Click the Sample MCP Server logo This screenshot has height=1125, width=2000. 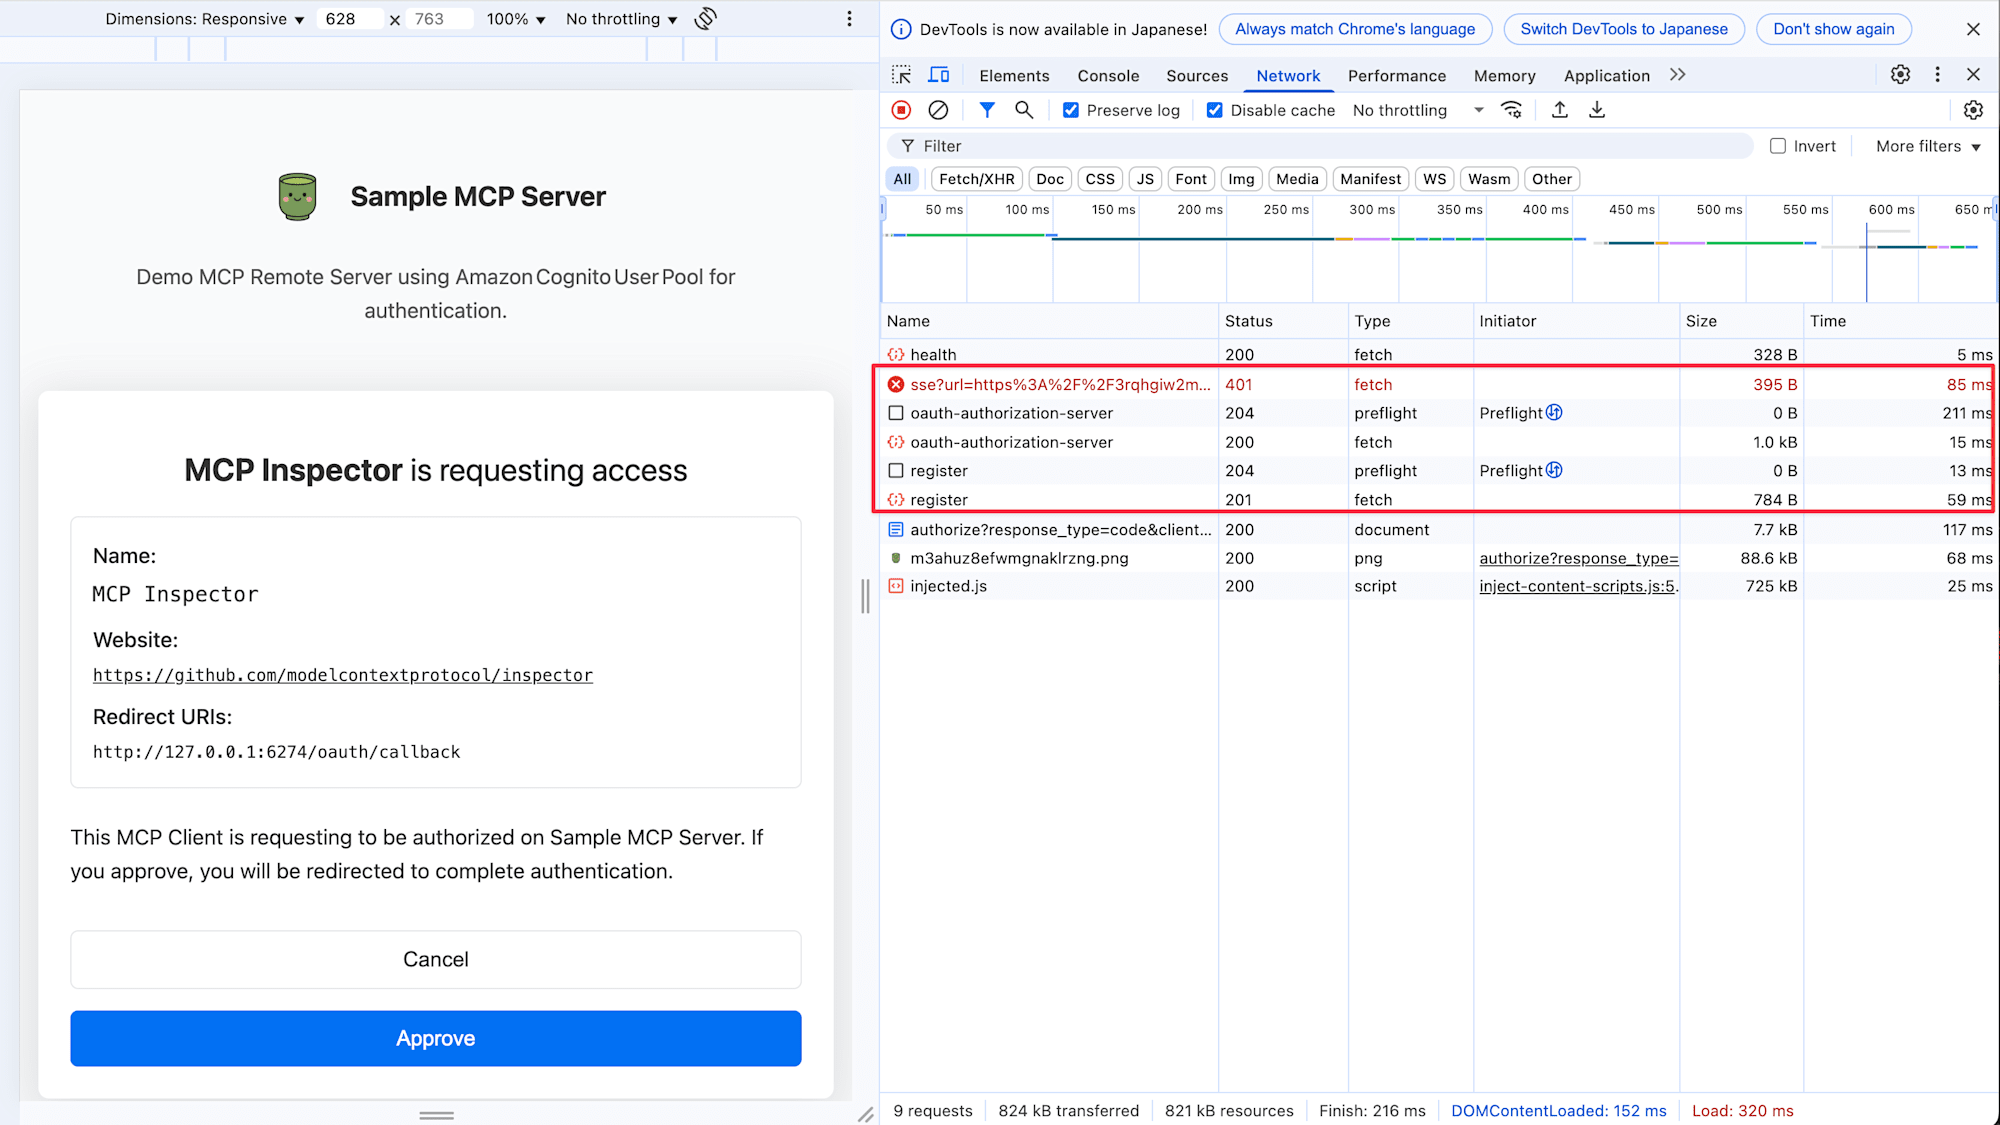point(297,196)
